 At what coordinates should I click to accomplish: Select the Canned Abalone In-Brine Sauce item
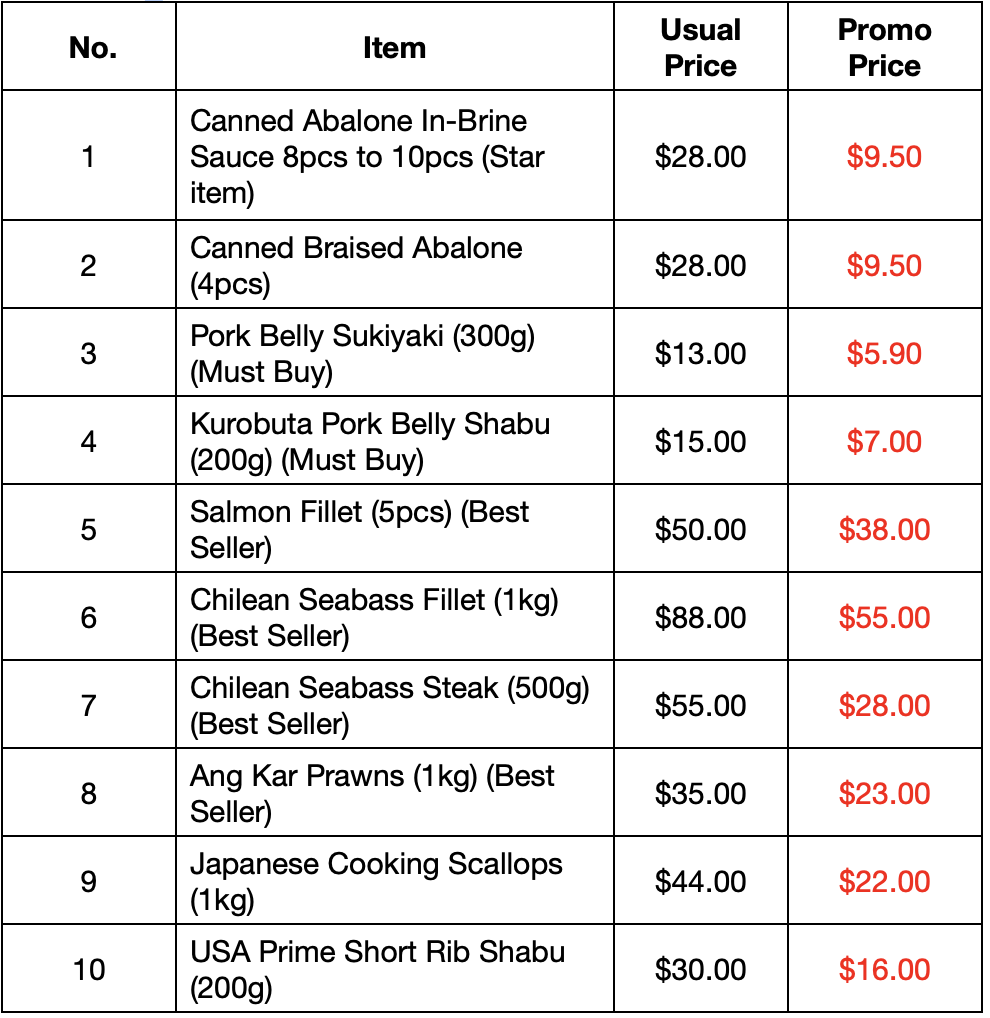367,156
